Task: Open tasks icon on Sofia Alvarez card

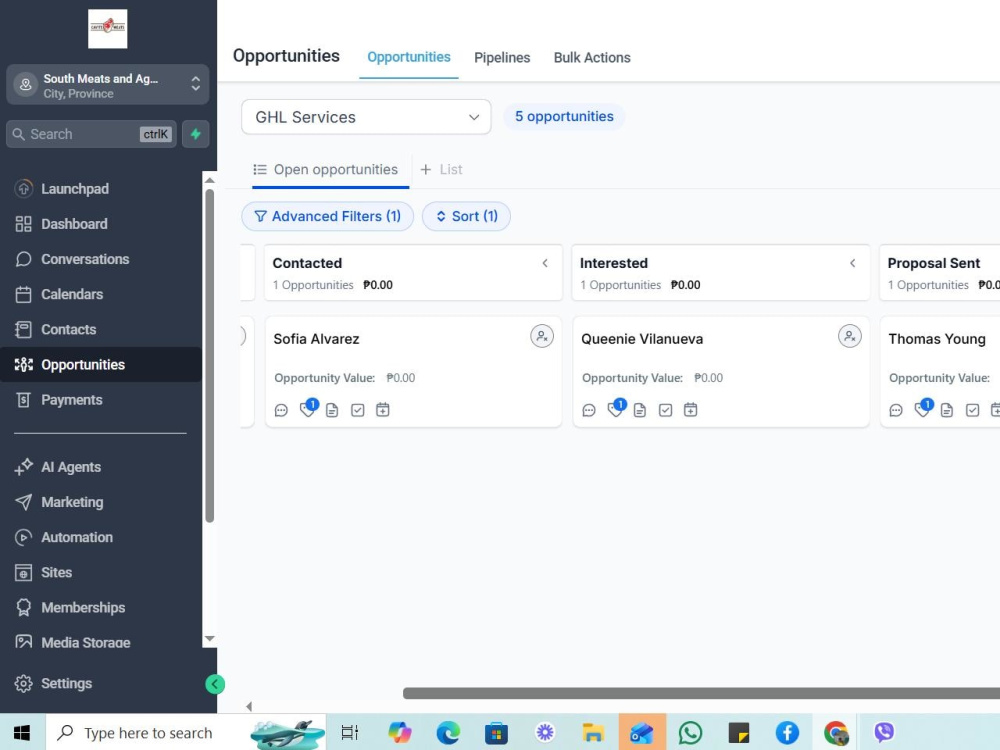Action: pyautogui.click(x=358, y=410)
